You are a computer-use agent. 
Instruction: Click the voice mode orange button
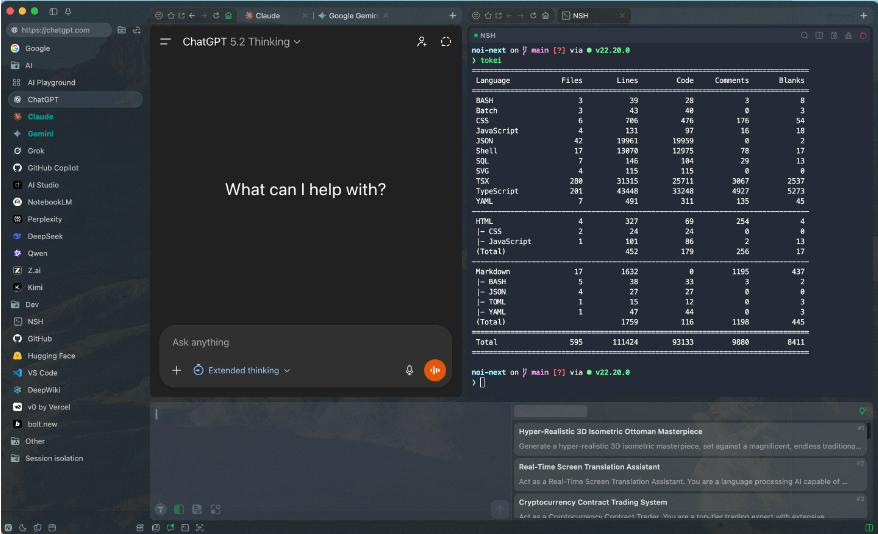pyautogui.click(x=434, y=370)
